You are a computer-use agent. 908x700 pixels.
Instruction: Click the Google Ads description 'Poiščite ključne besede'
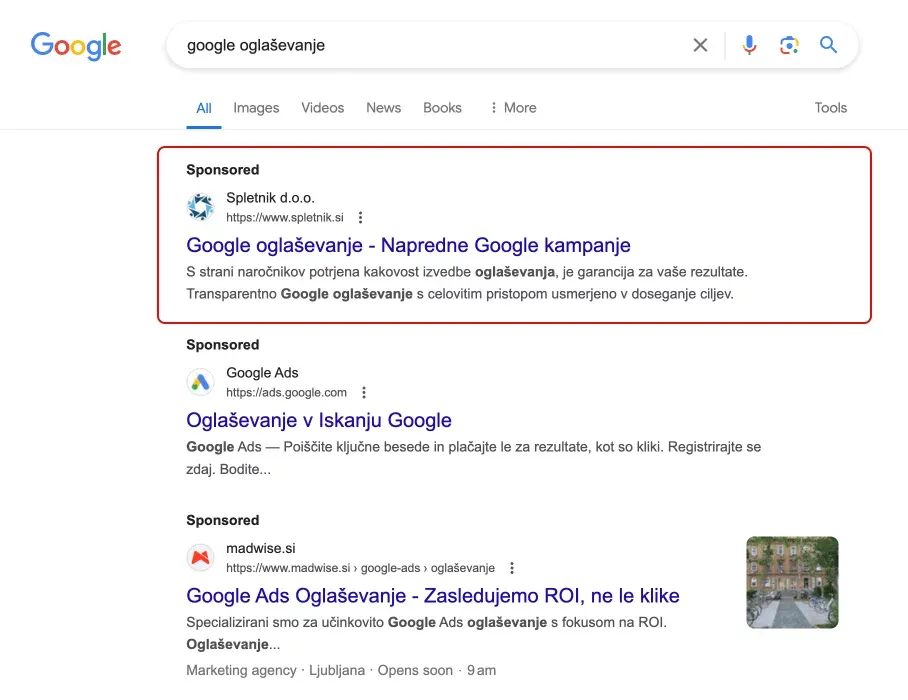click(x=474, y=458)
